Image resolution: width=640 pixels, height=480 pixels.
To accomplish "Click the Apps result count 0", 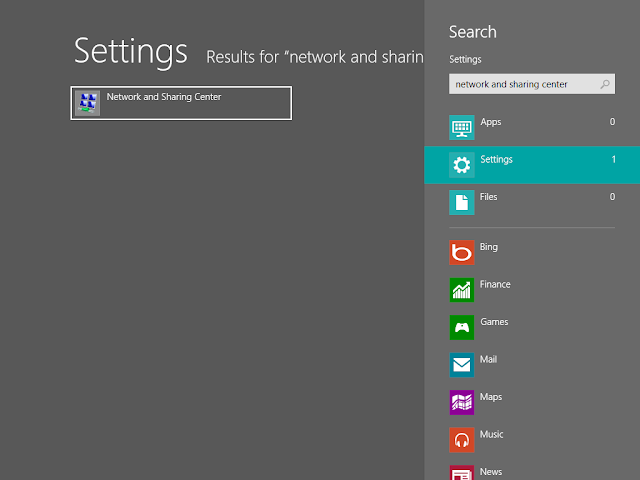I will click(612, 122).
